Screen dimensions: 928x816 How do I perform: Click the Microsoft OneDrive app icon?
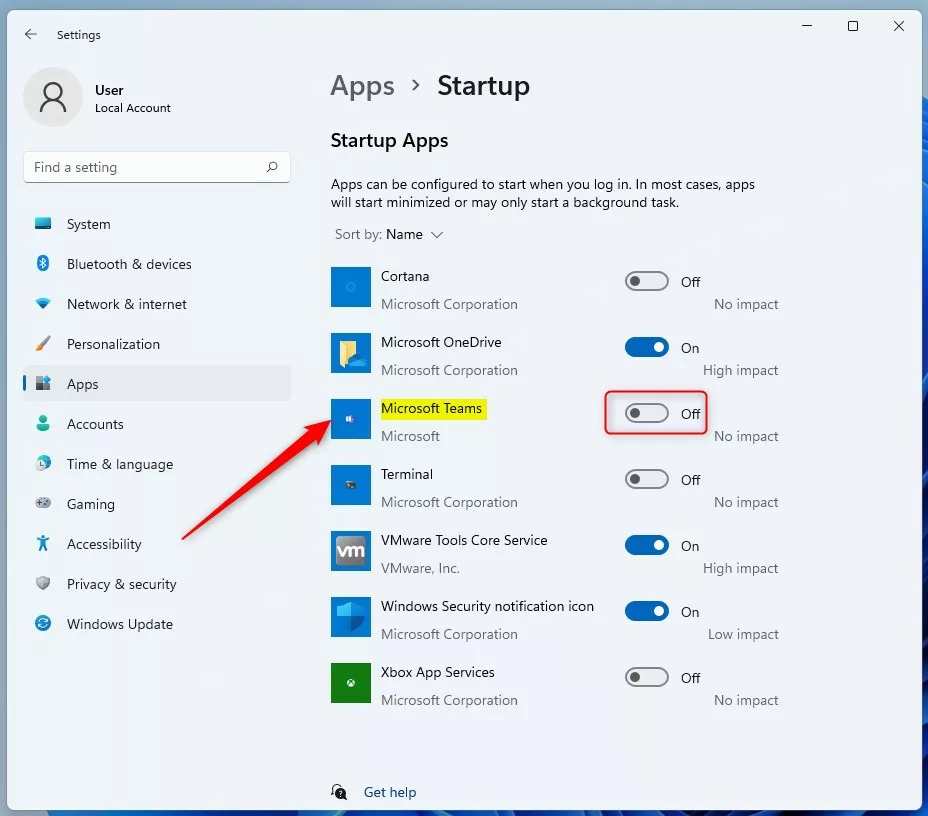[351, 353]
